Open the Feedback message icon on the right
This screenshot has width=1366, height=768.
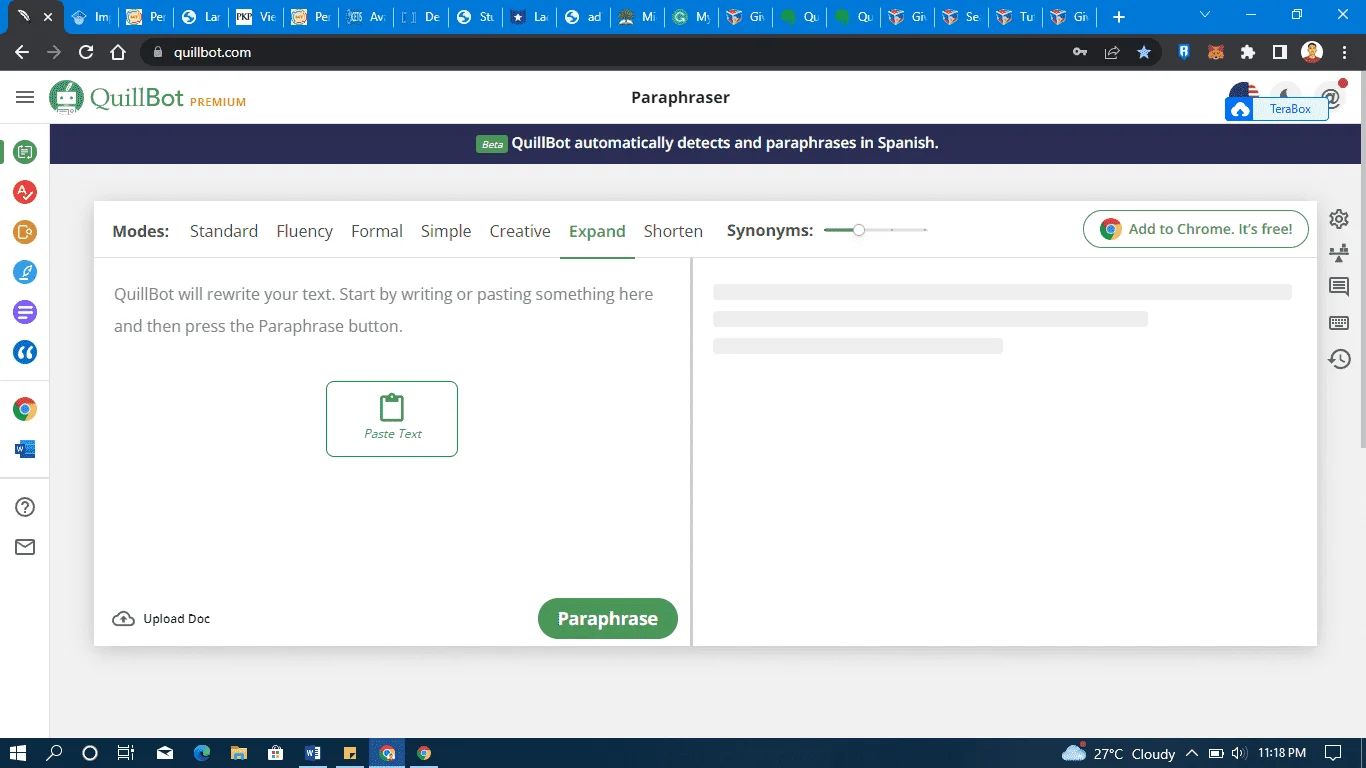(x=1339, y=288)
